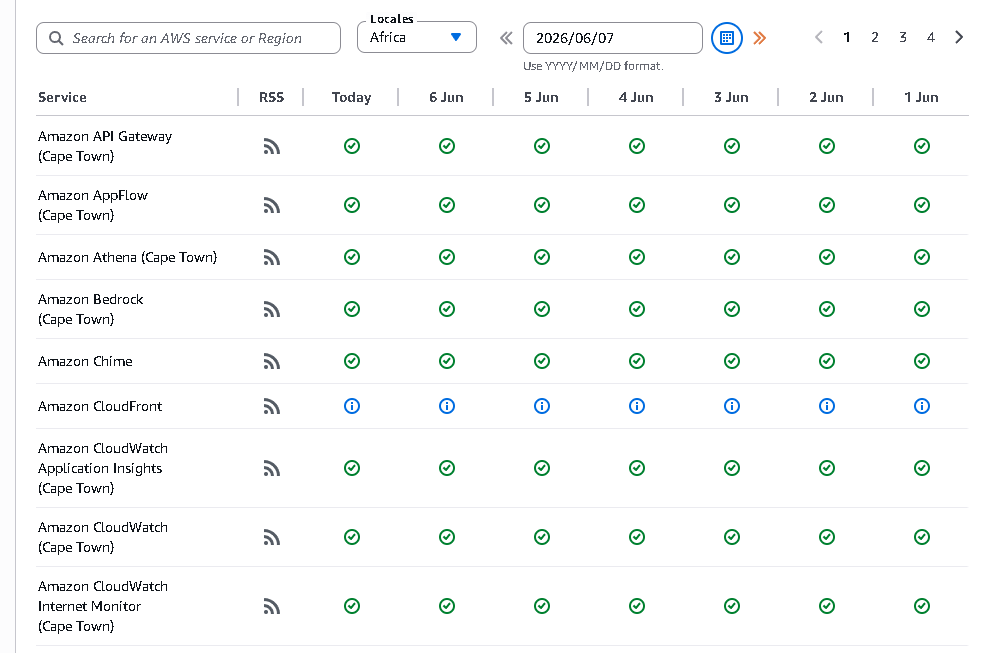Focus the AWS service or Region search field
The width and height of the screenshot is (989, 653).
(189, 38)
